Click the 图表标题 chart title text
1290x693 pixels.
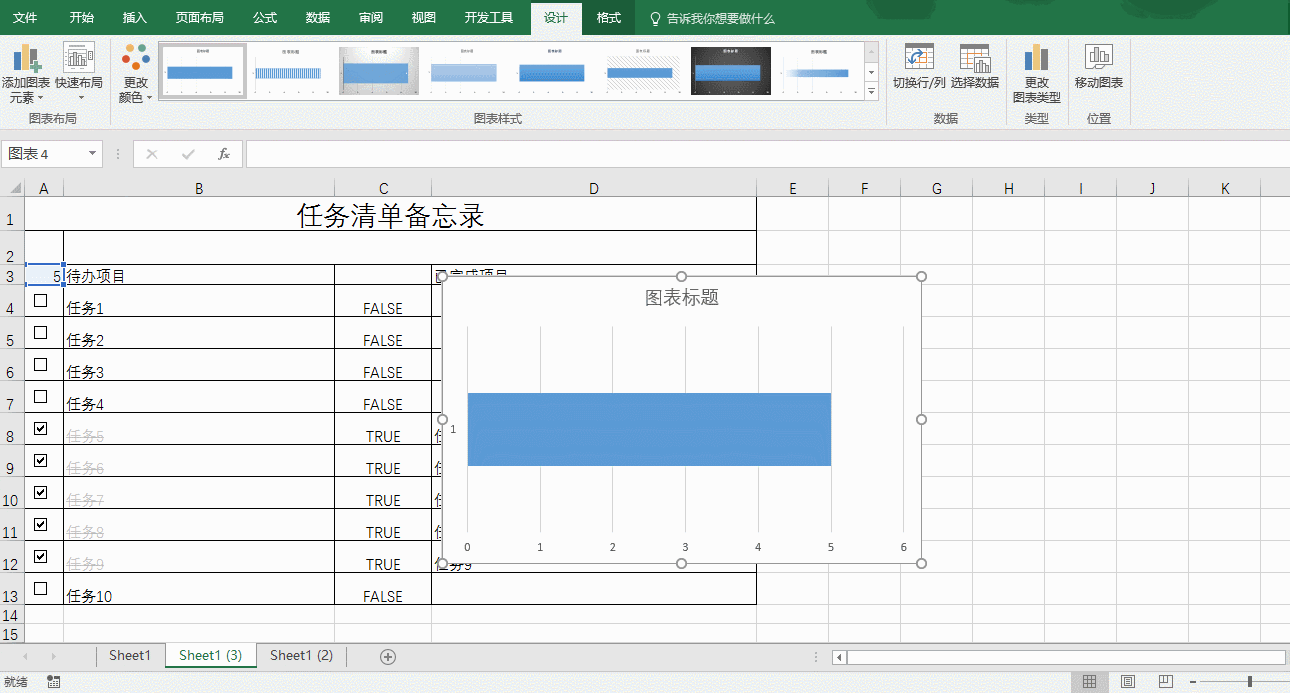point(682,298)
